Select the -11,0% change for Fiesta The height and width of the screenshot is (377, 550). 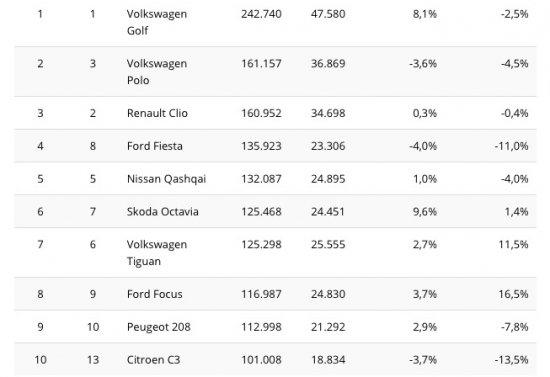[x=511, y=146]
